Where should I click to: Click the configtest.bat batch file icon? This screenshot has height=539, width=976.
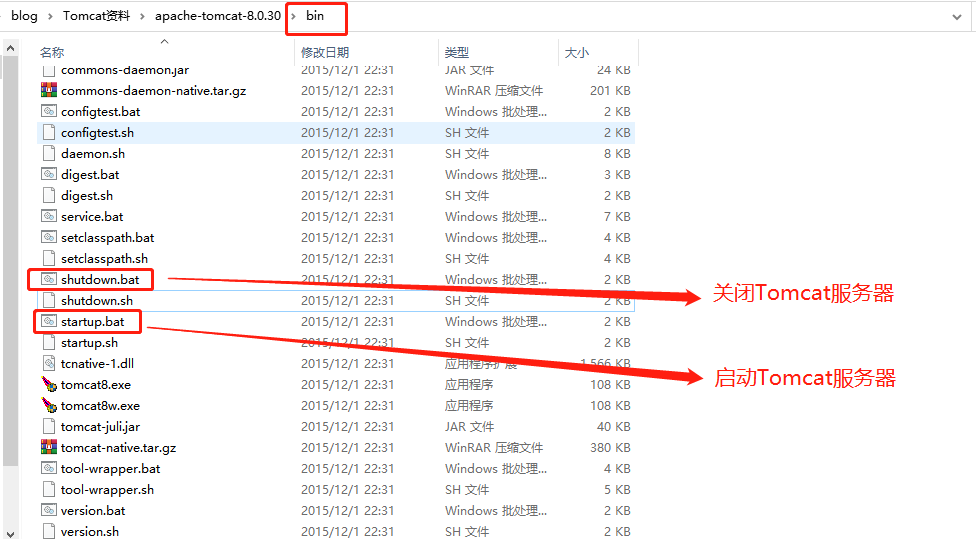[x=49, y=111]
